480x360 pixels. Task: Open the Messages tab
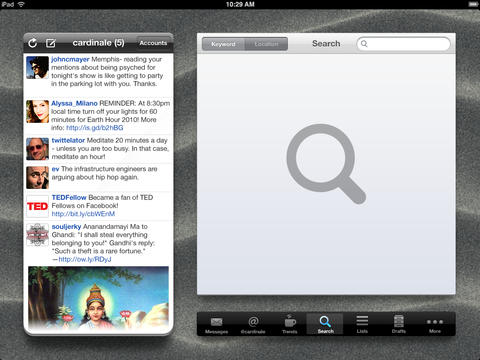(x=217, y=324)
